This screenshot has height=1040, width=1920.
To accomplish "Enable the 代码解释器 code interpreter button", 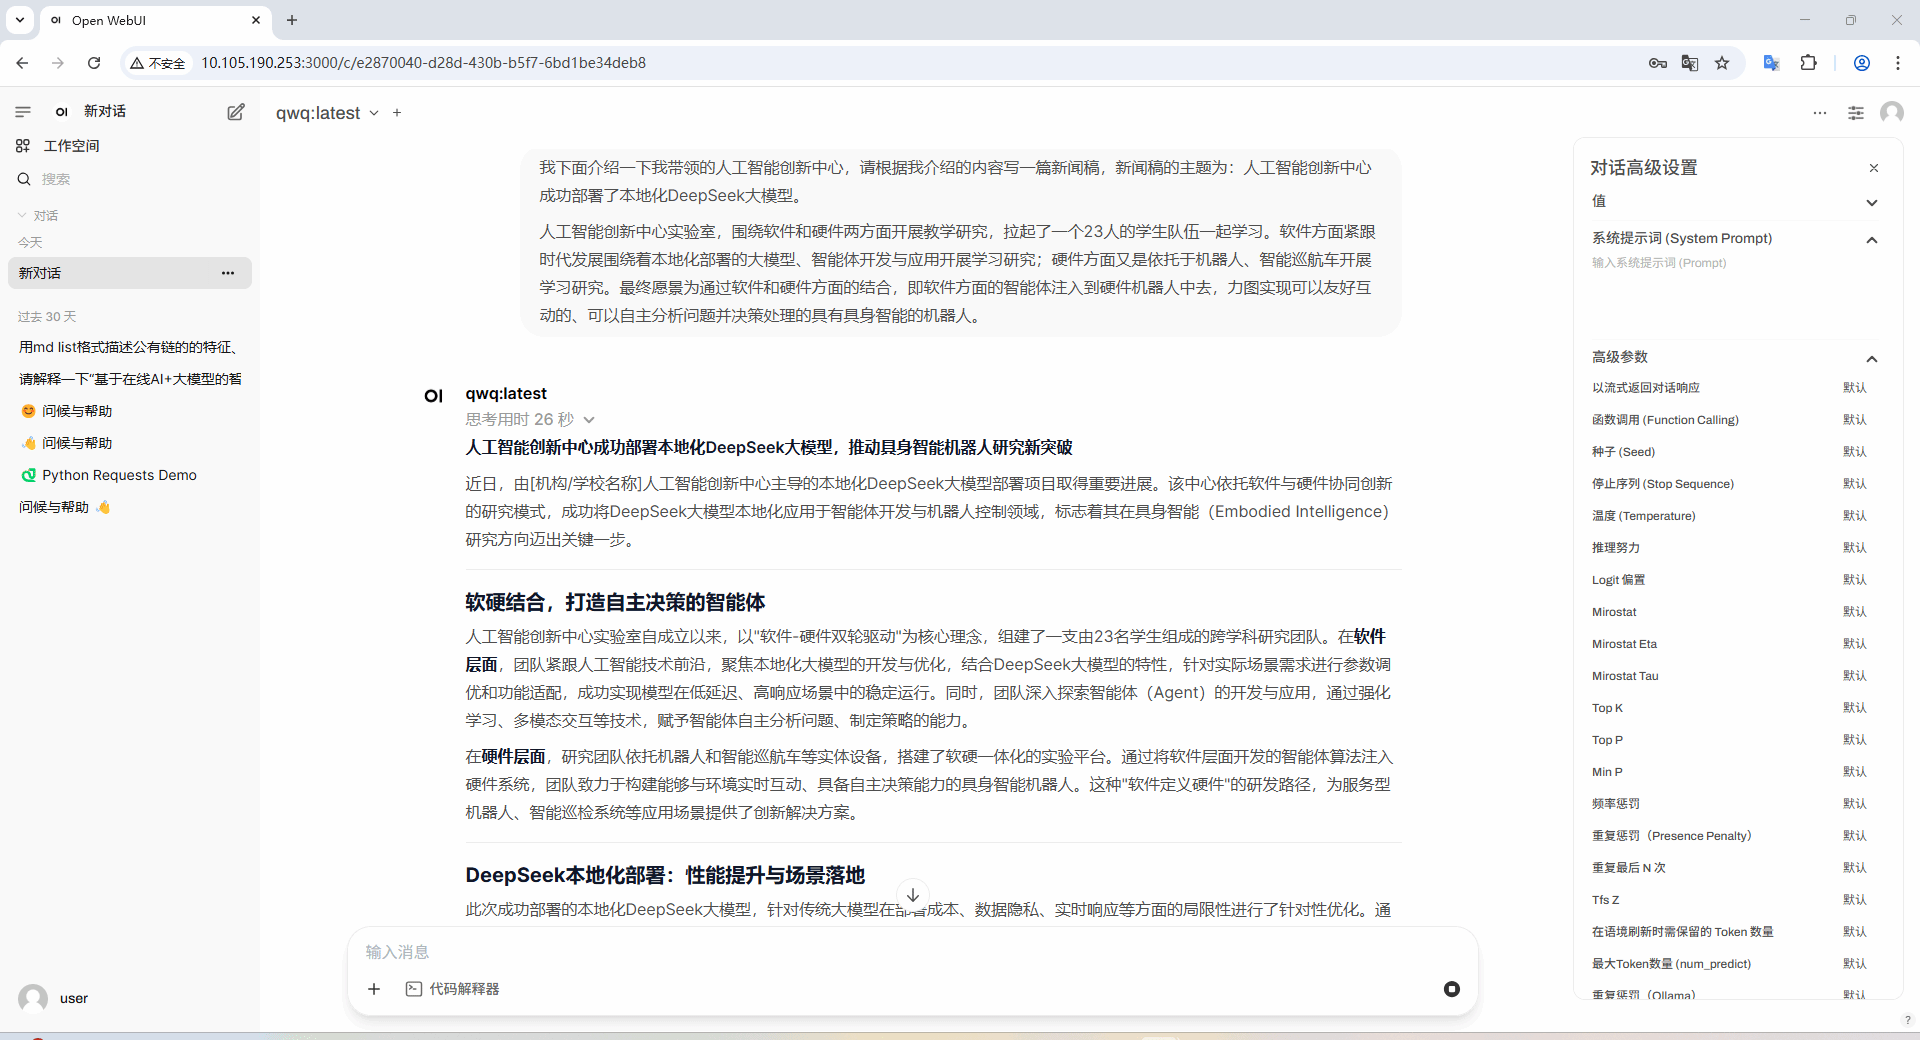I will (453, 989).
